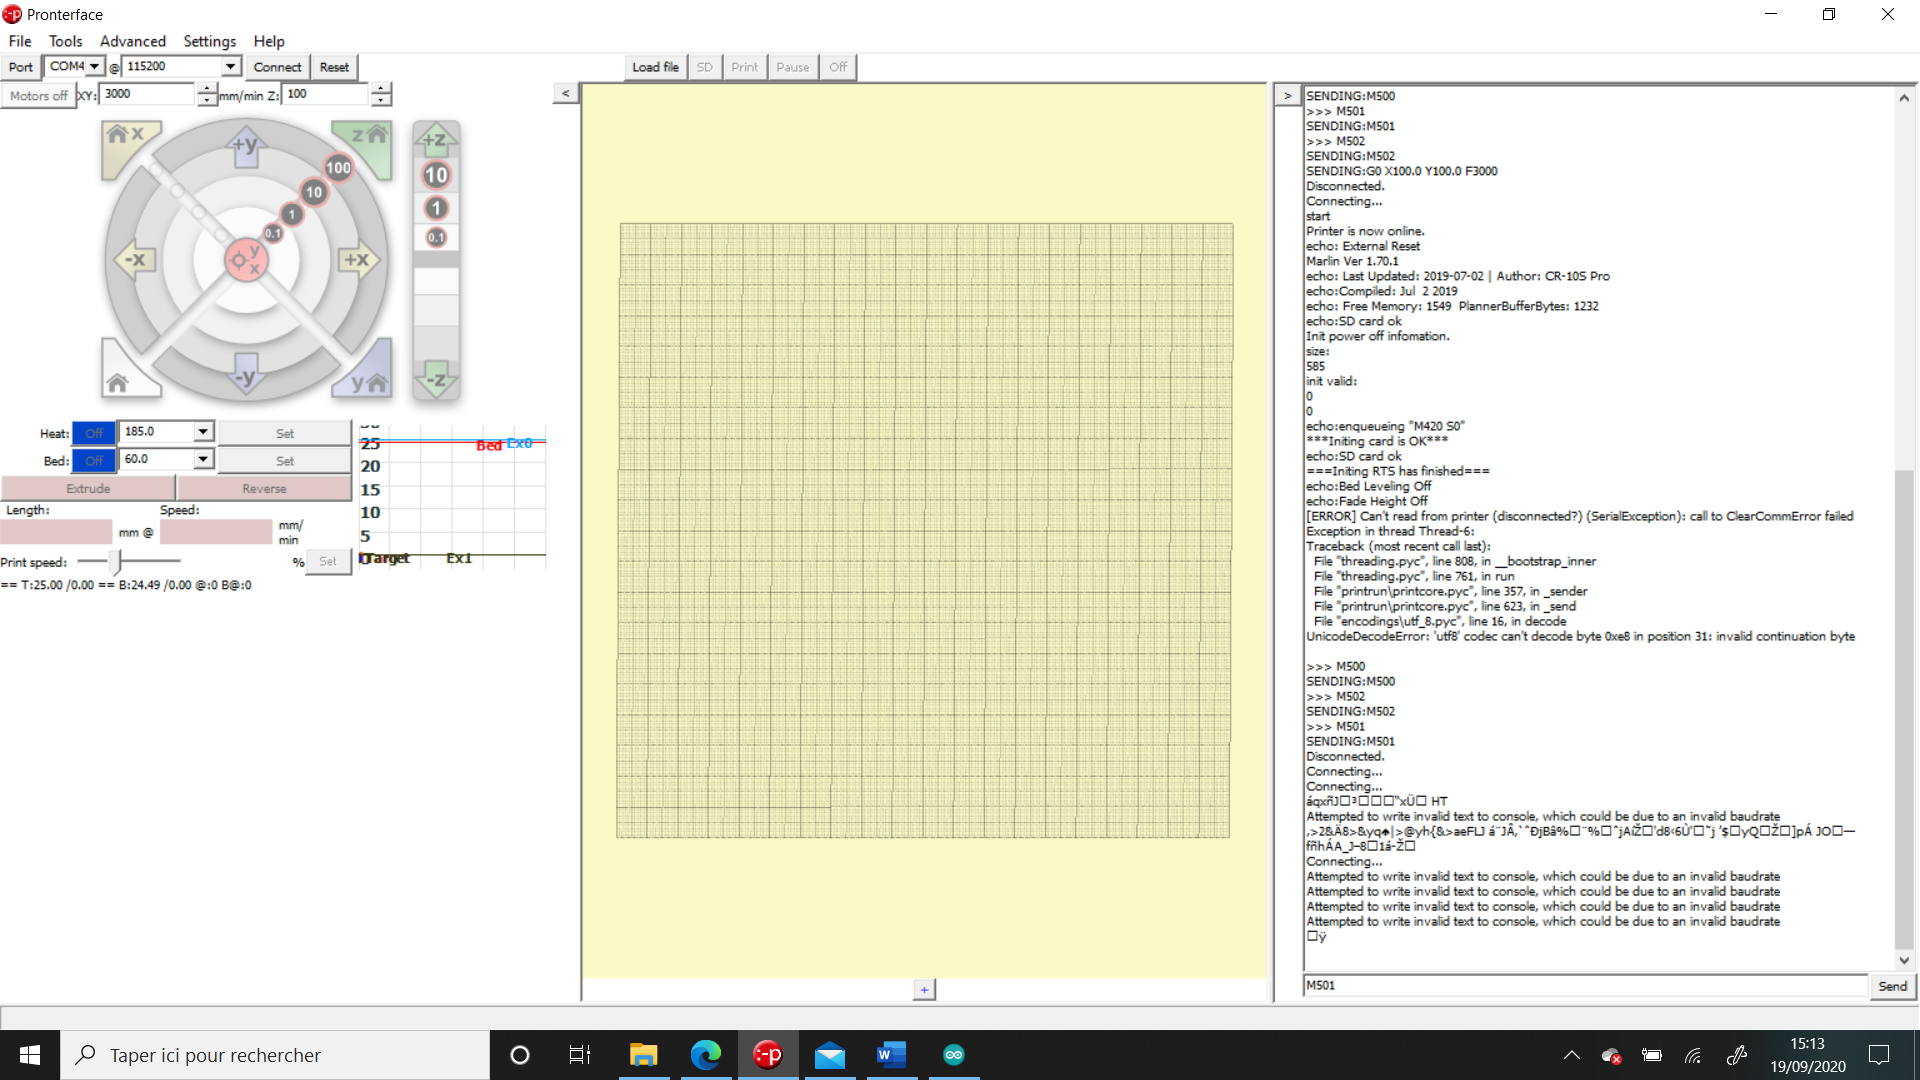Click the Connect button
1920x1080 pixels.
pyautogui.click(x=277, y=67)
